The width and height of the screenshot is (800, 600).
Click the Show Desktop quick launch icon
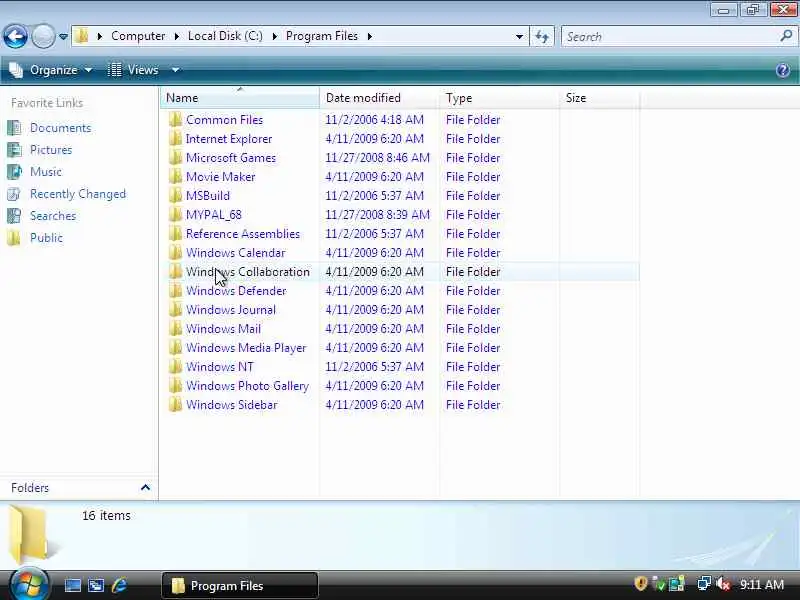[x=72, y=585]
